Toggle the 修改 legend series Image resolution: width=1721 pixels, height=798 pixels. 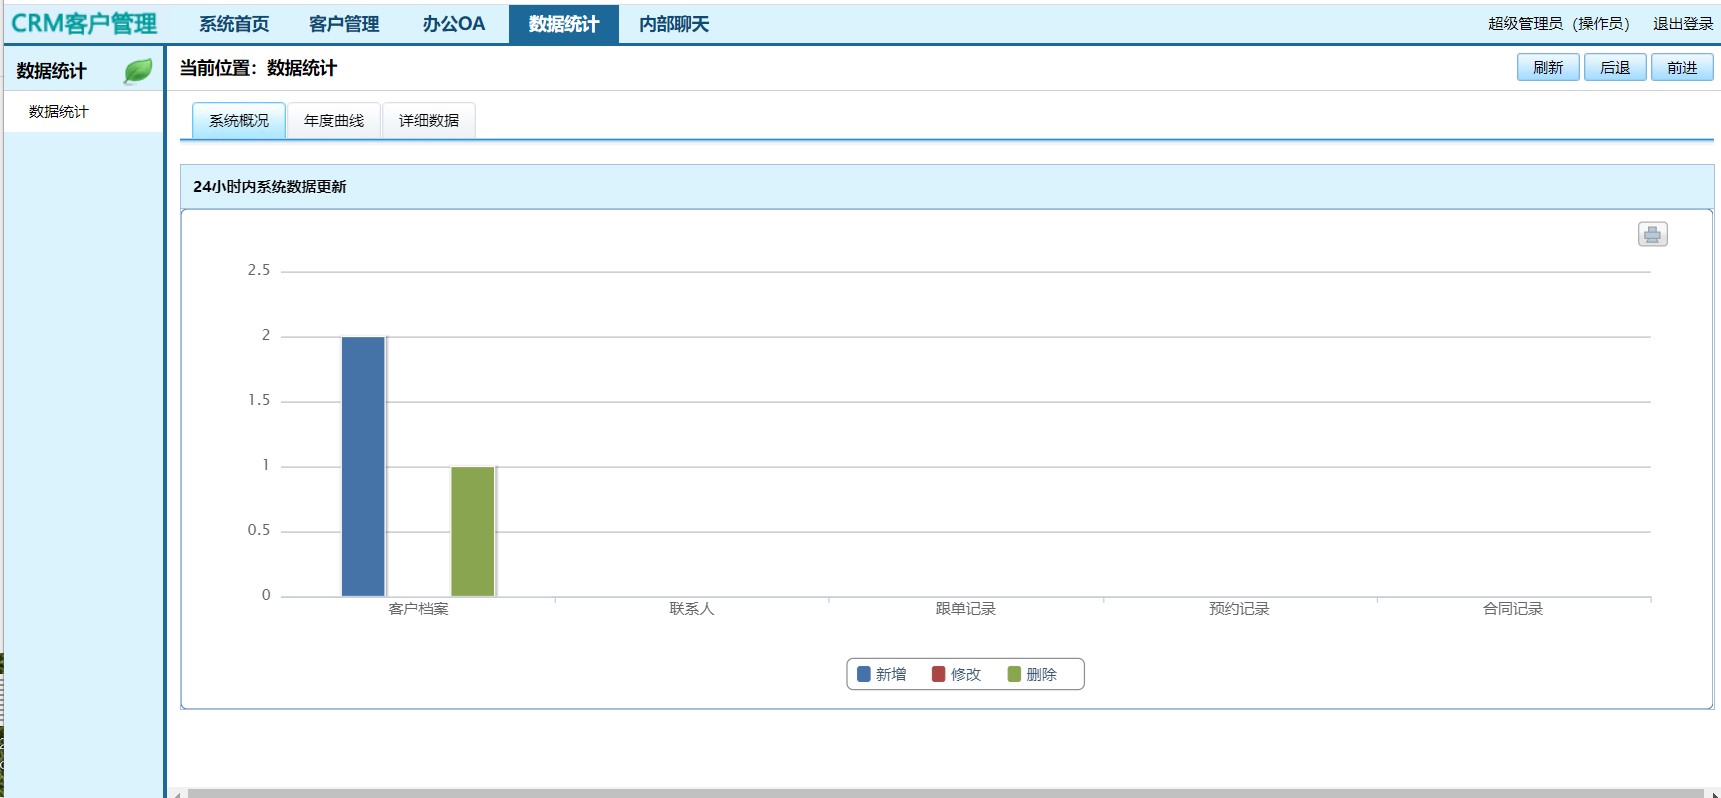[x=957, y=674]
